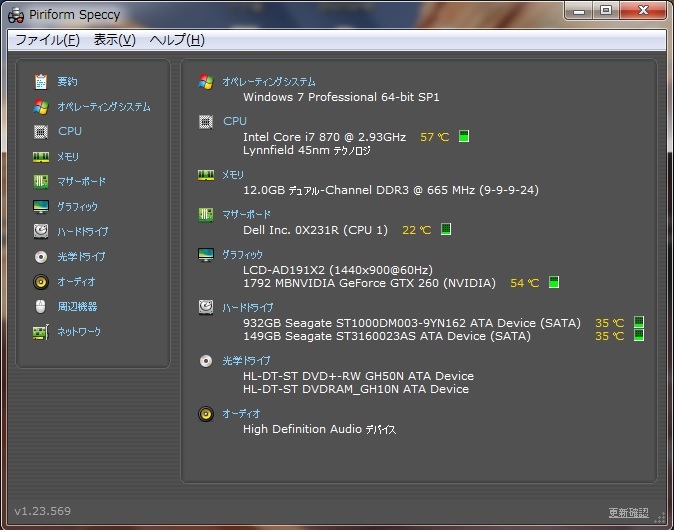The height and width of the screenshot is (530, 674).
Task: Click the ハードドライブ heading in summary panel
Action: 247,308
